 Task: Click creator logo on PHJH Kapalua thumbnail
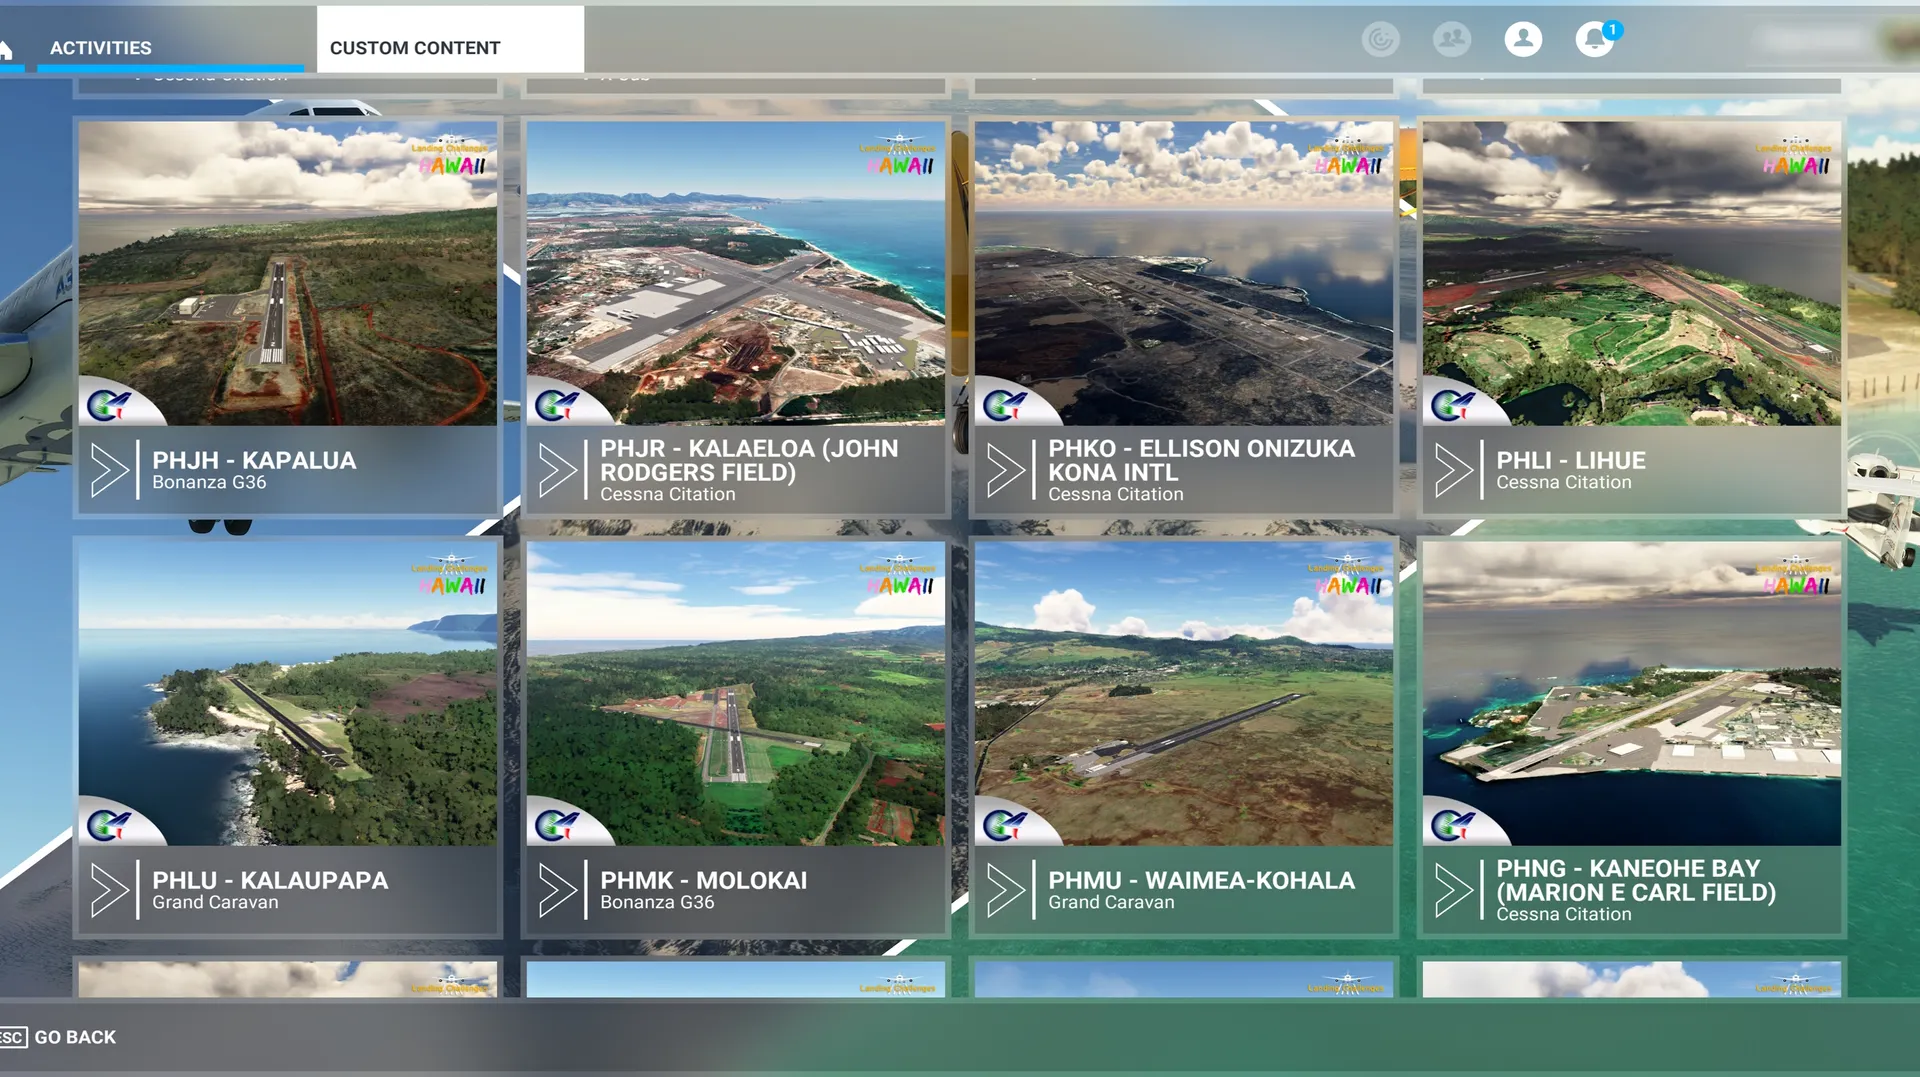click(x=109, y=405)
